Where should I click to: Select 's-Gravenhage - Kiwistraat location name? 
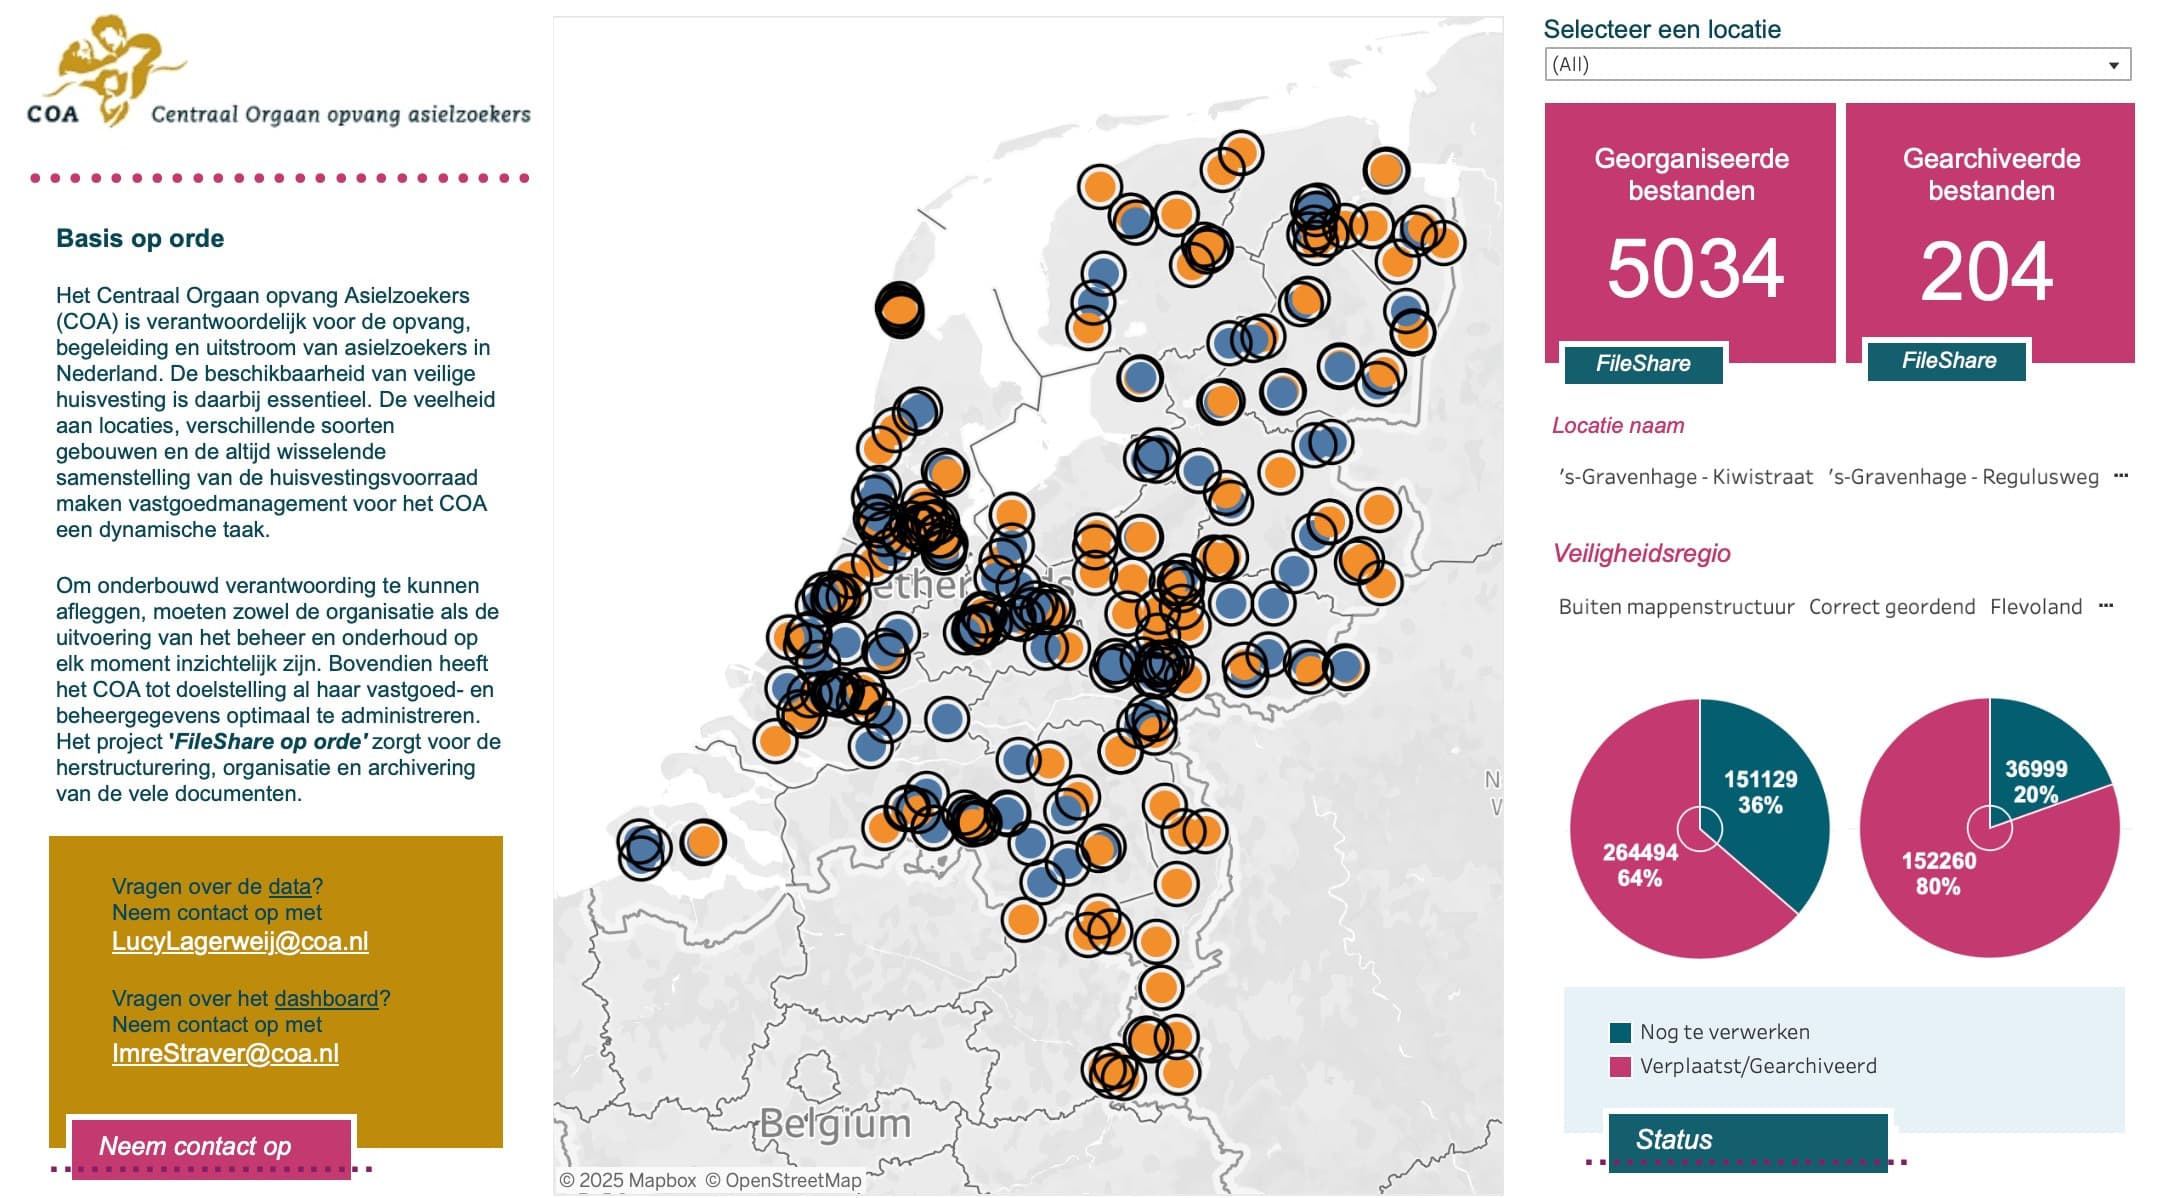[1685, 477]
